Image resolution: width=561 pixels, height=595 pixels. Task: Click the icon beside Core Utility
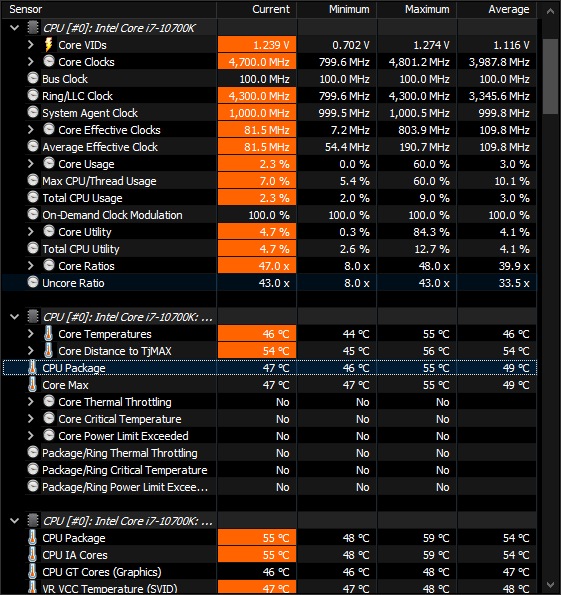click(x=49, y=231)
